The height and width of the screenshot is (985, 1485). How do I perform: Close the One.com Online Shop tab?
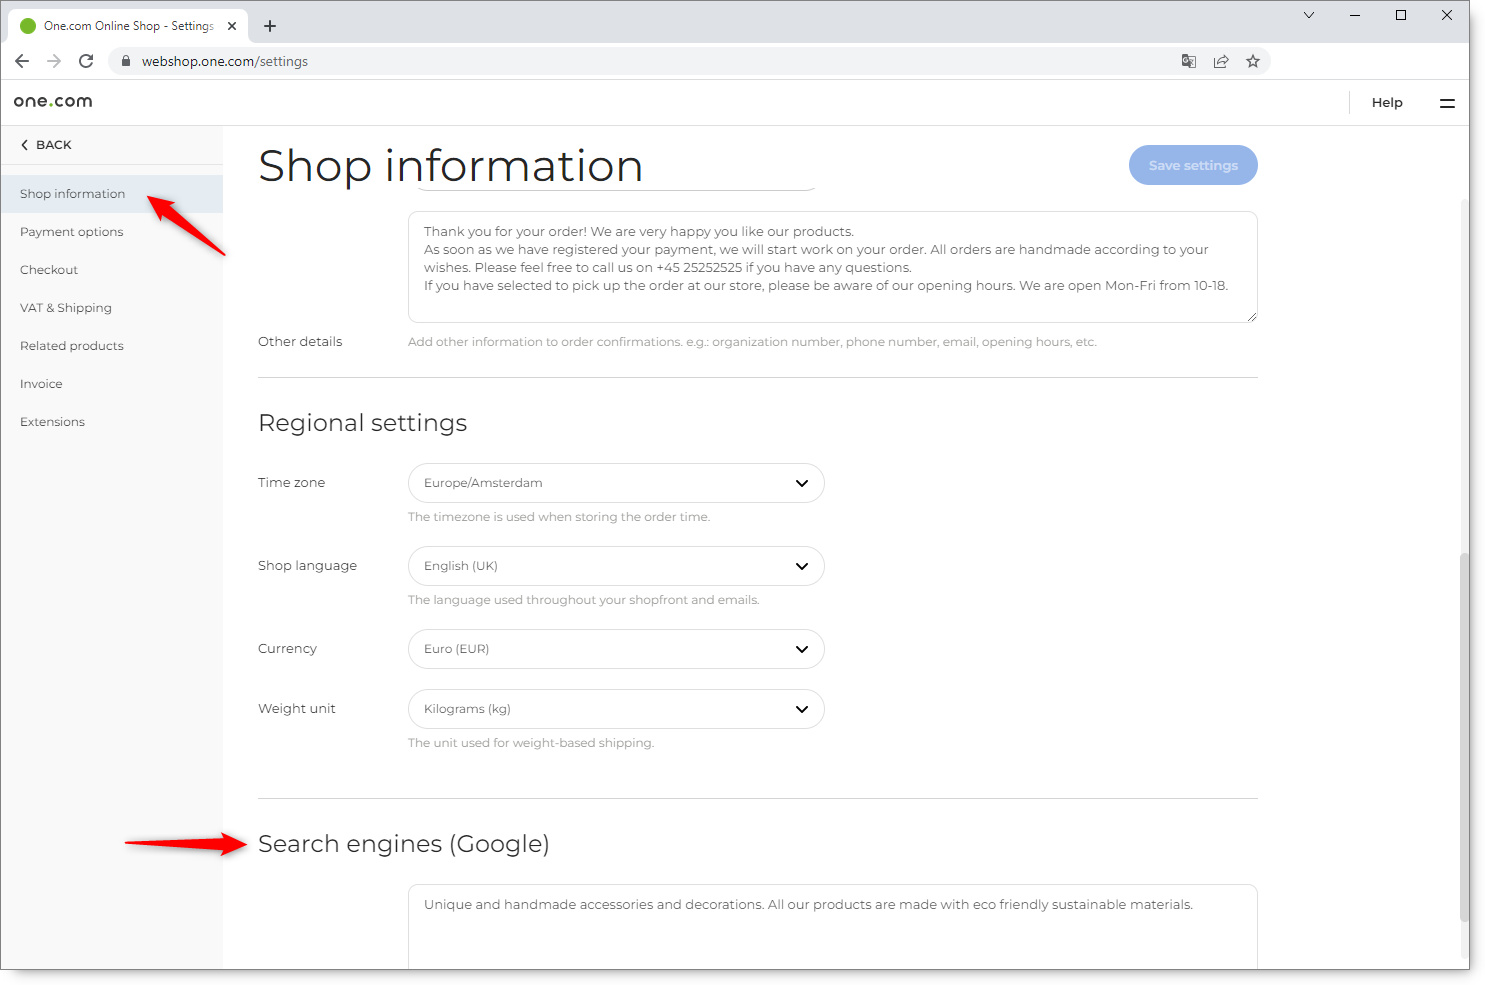[x=232, y=26]
